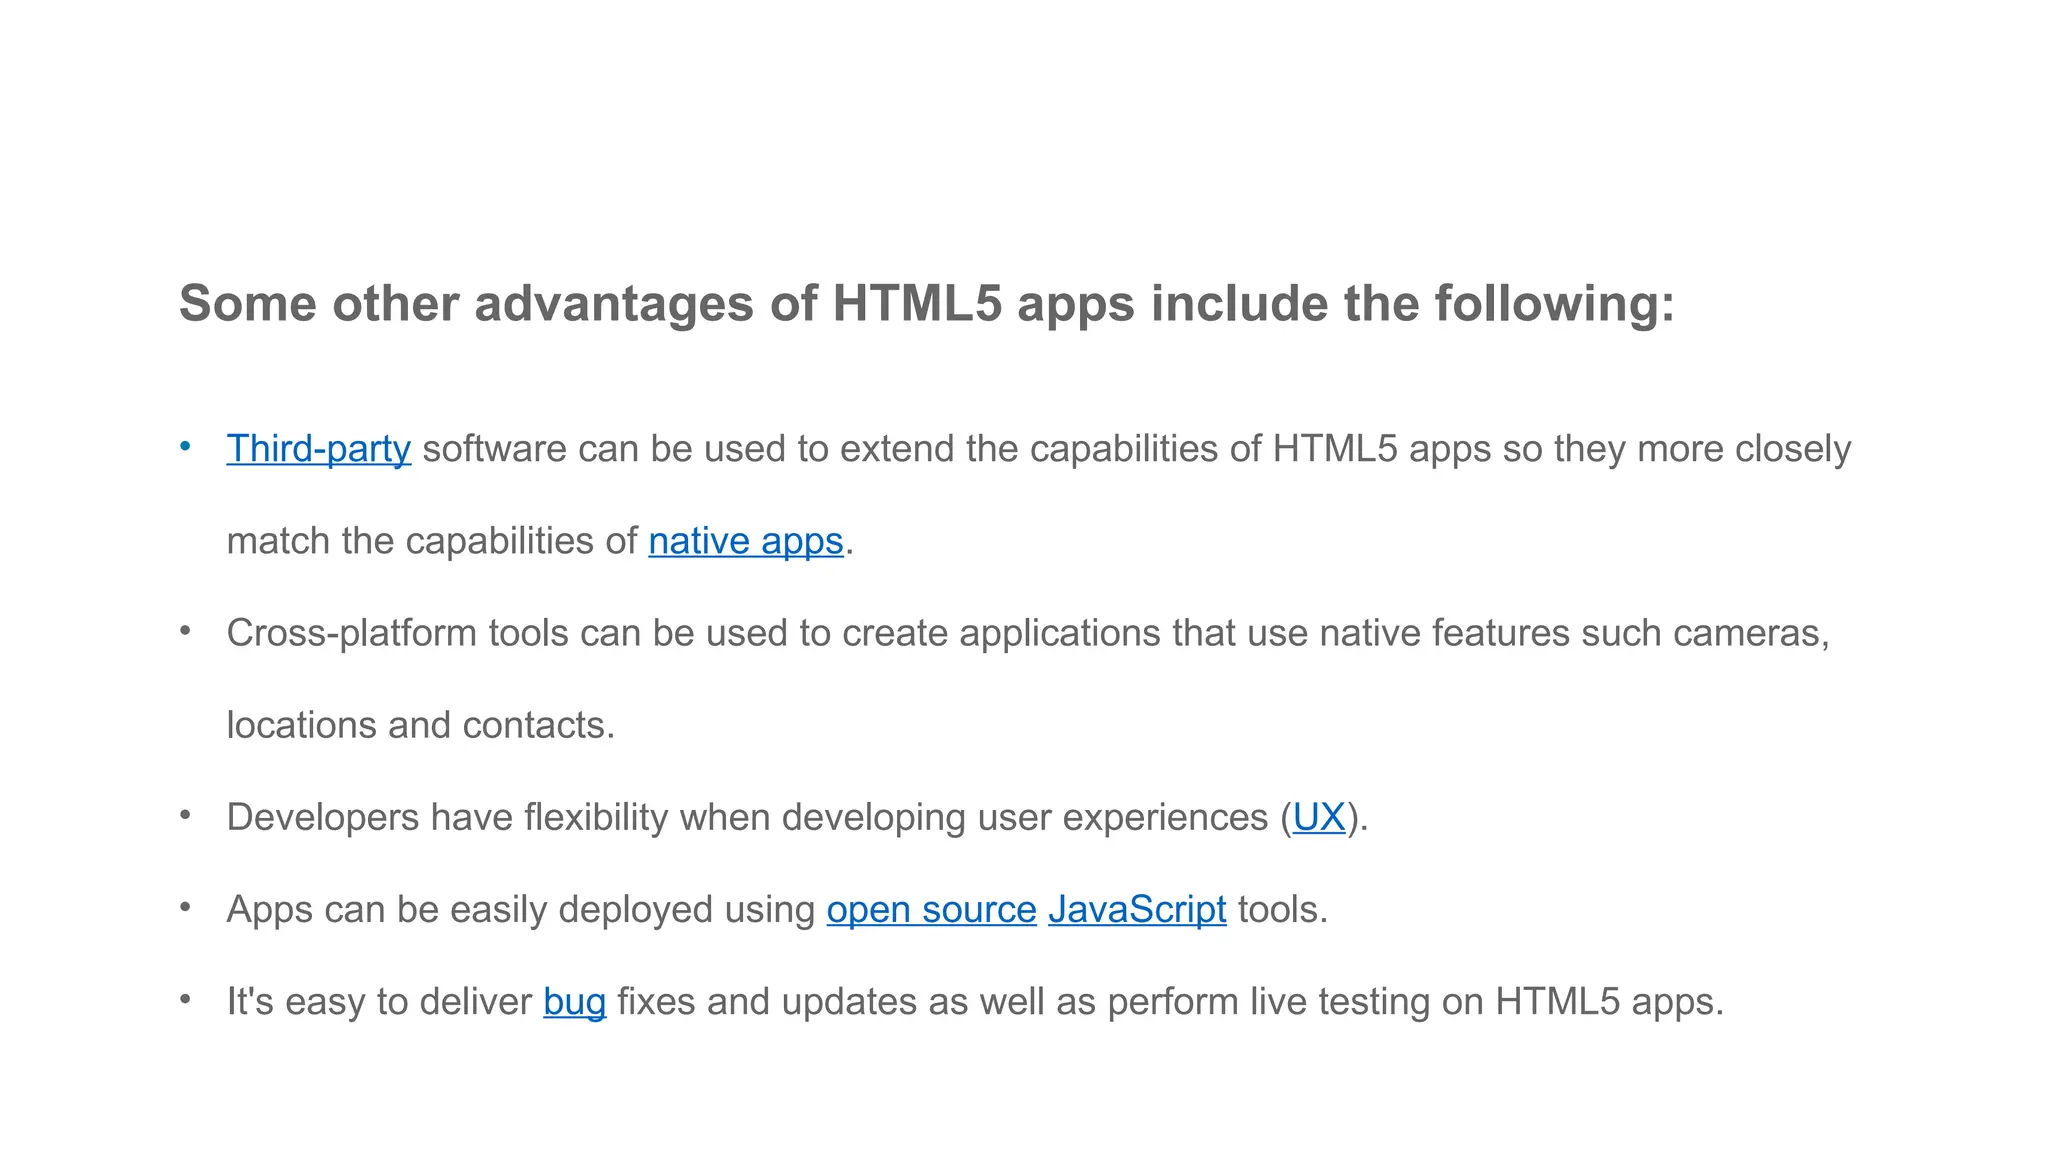
Task: Click the text 'locations and contacts.'
Action: (x=420, y=725)
